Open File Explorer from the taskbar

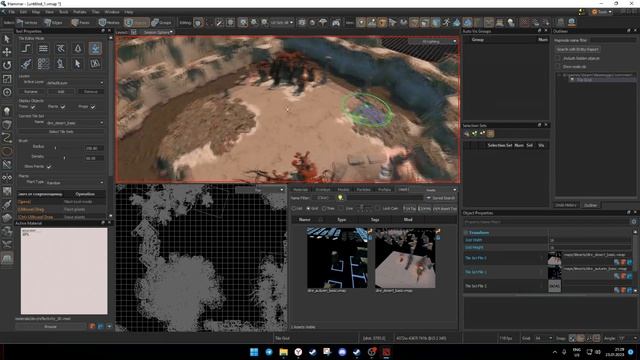point(283,352)
